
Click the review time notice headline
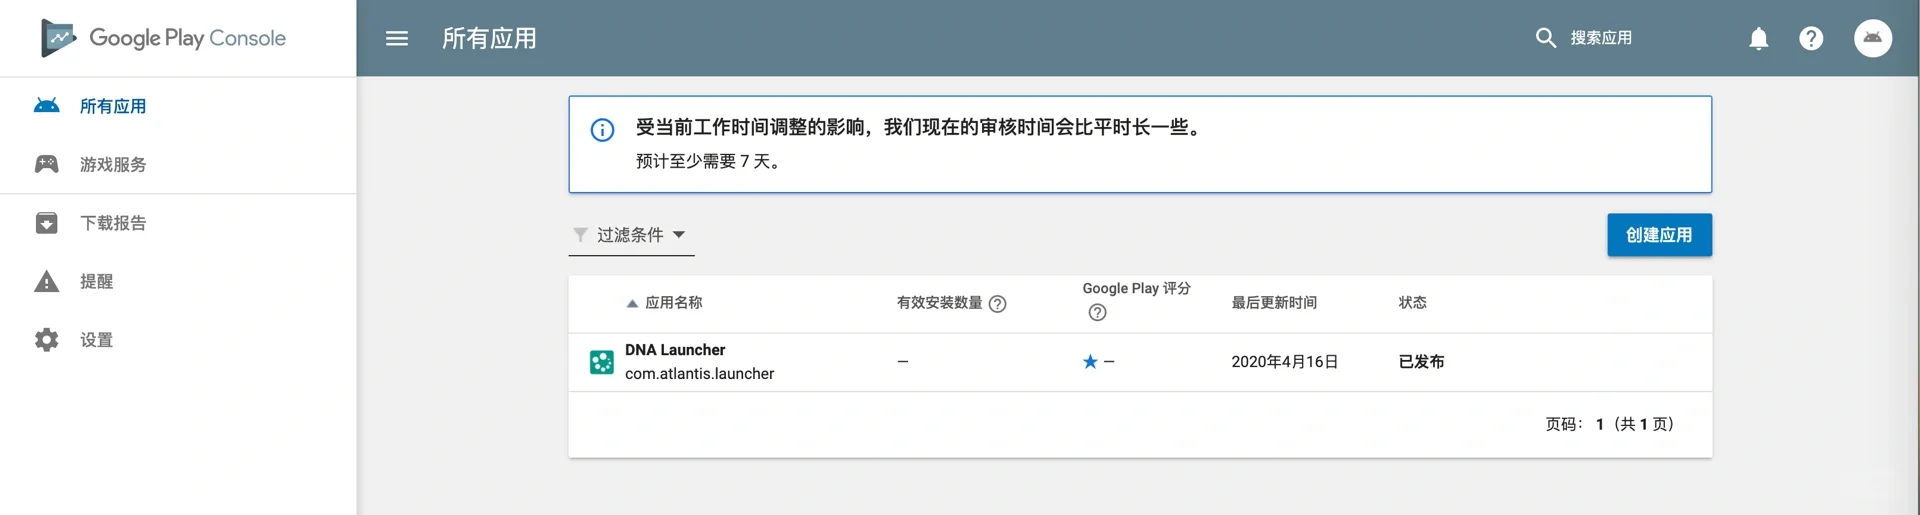(920, 127)
